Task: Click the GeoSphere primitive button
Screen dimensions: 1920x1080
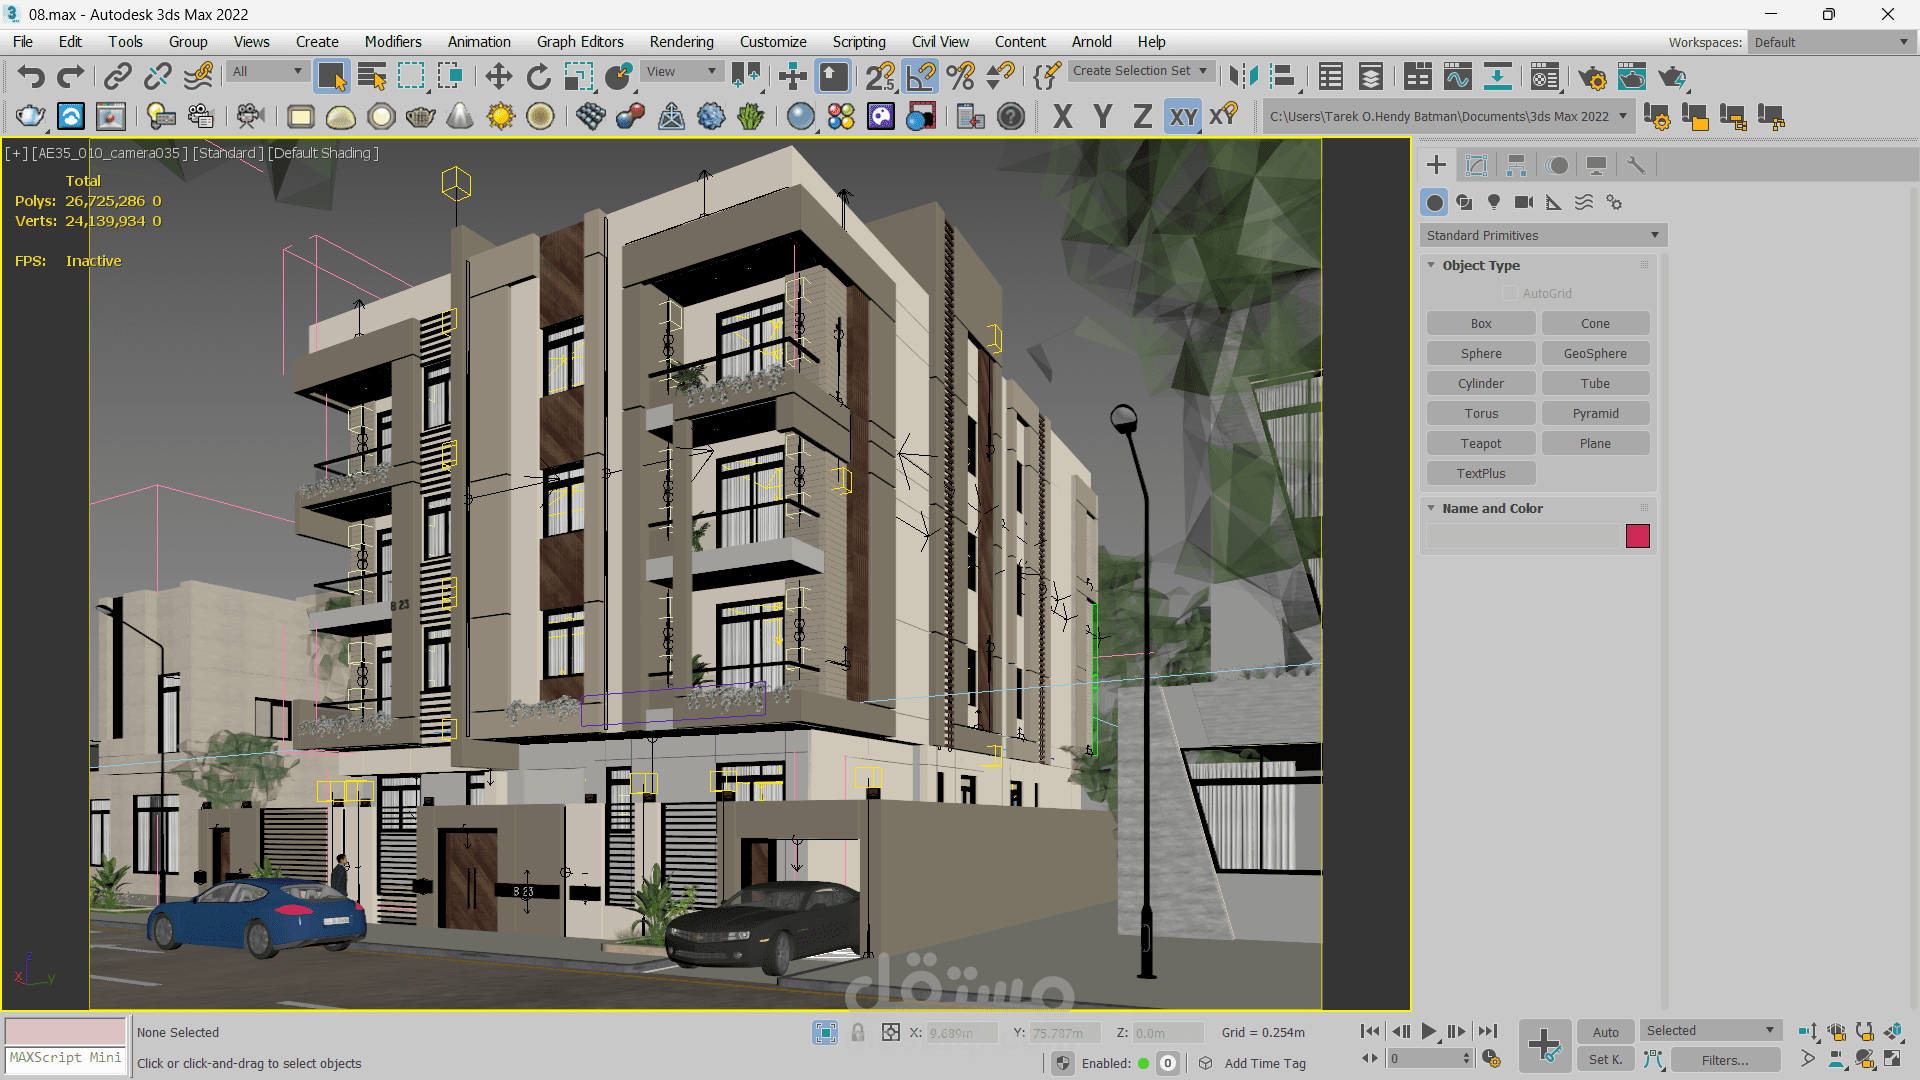Action: [x=1594, y=354]
